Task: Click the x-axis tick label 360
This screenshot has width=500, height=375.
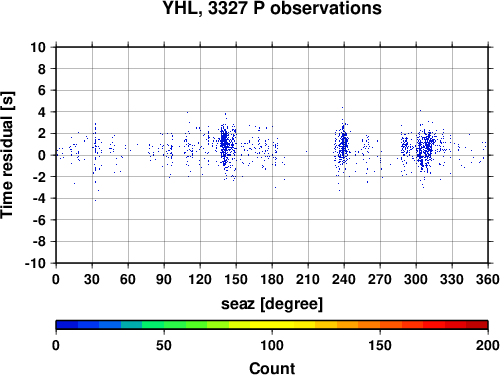Action: click(488, 279)
